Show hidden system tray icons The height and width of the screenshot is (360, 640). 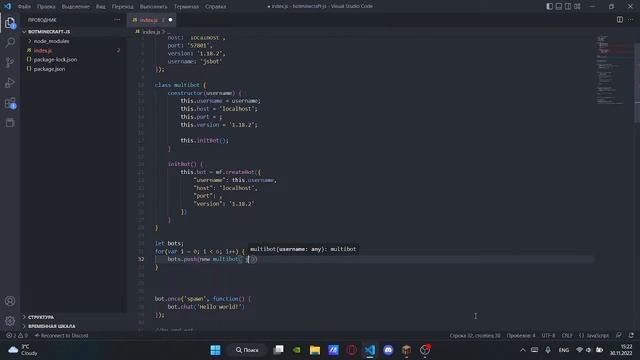point(522,350)
